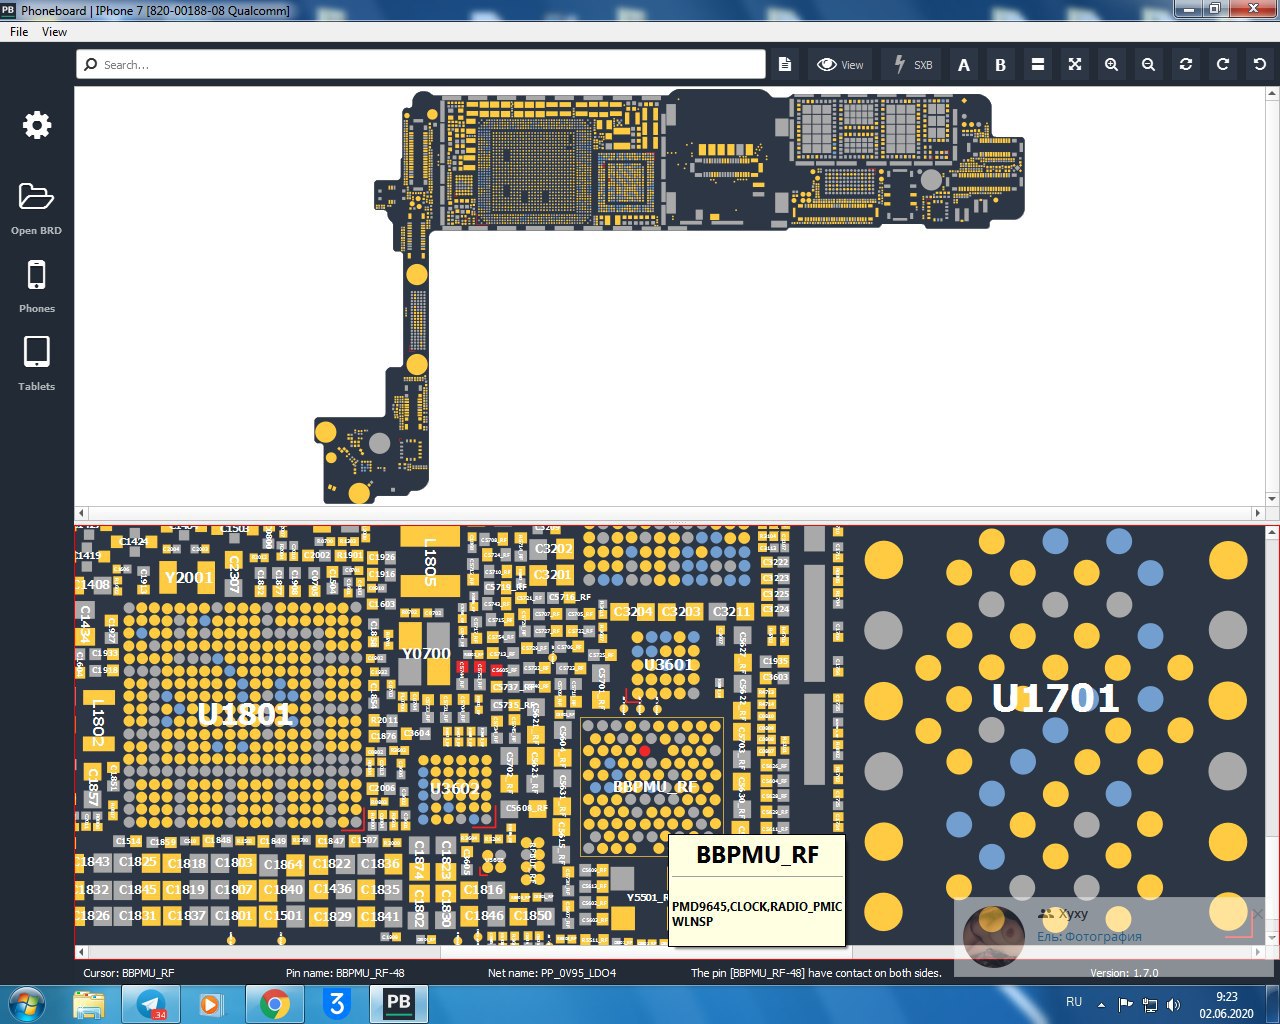Click the red highlighted pin on BBPMU_RF
The height and width of the screenshot is (1024, 1280).
[x=645, y=750]
